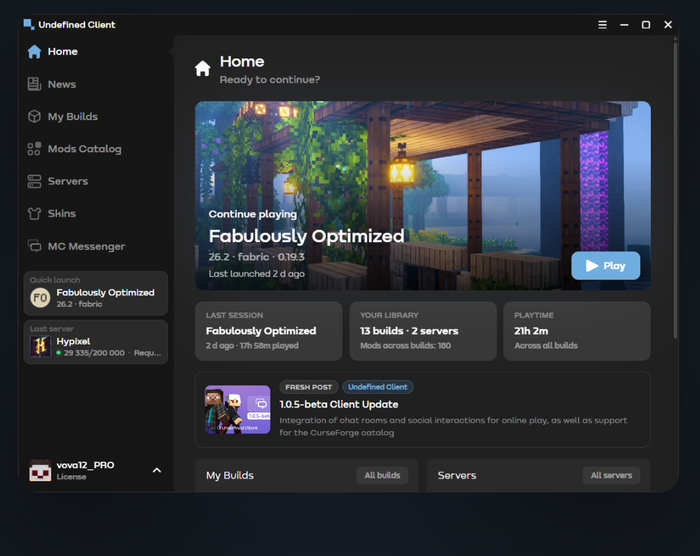Click the "26.2 · fabric · 0.19.3" version text
Image resolution: width=700 pixels, height=556 pixels.
[256, 257]
